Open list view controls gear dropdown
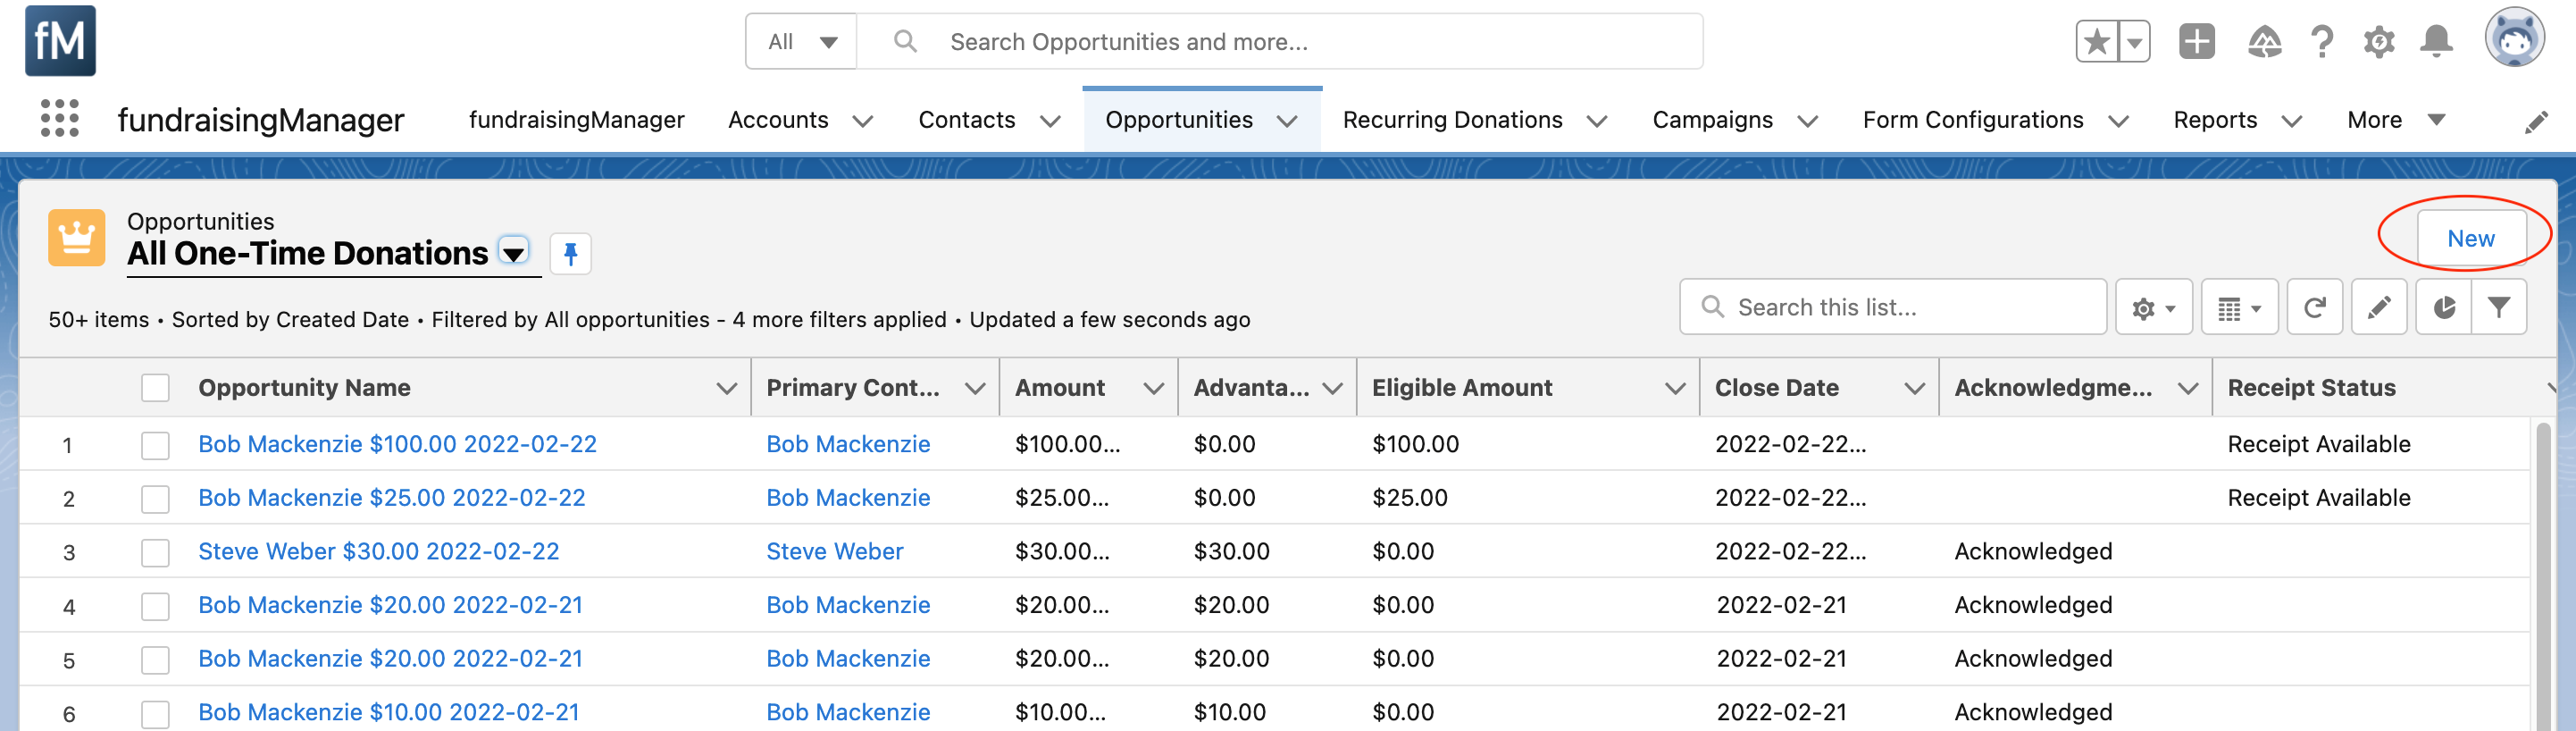Screen dimensions: 2576x731 2153,308
